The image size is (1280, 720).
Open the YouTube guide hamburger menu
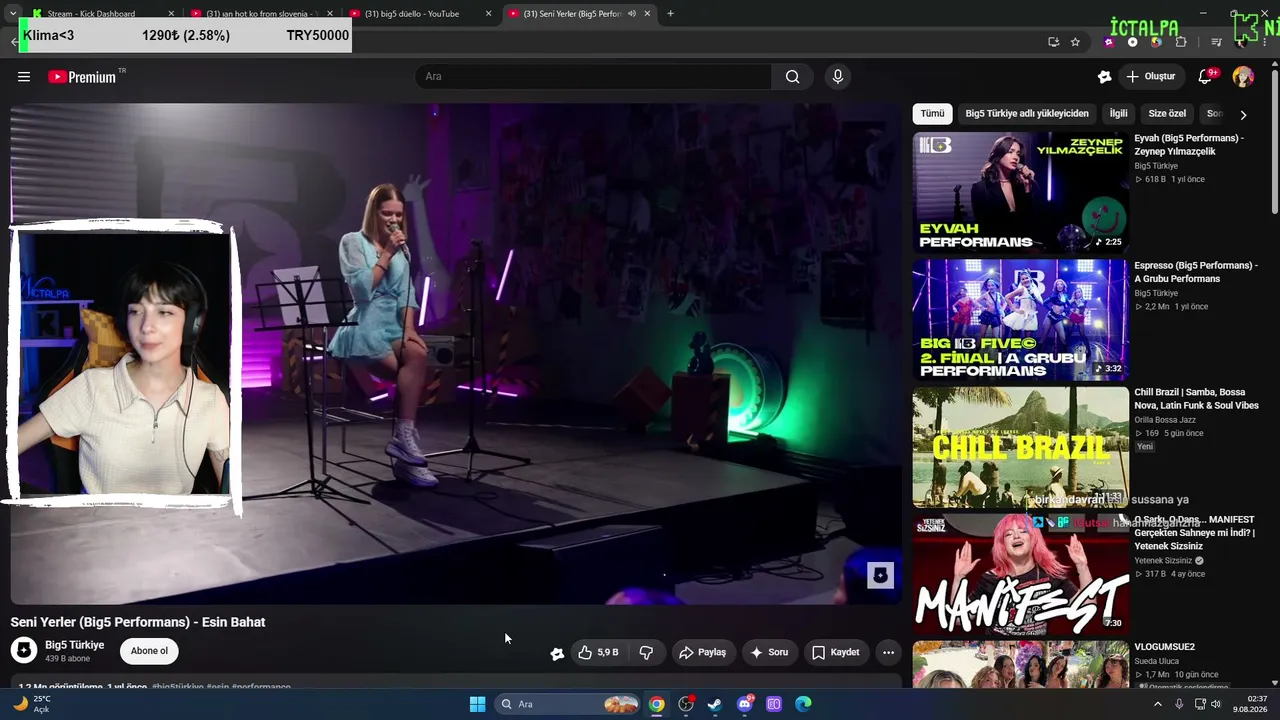click(24, 77)
